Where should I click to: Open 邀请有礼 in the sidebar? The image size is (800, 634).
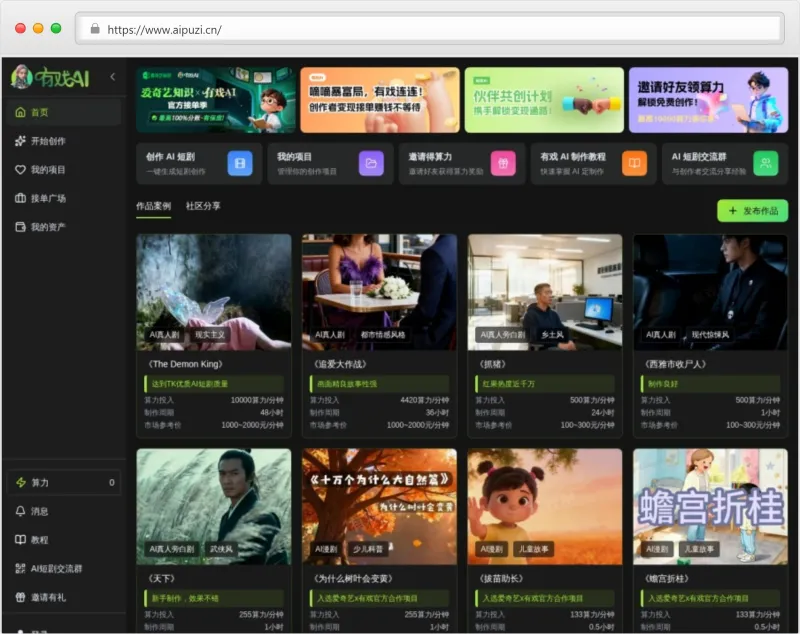(x=47, y=597)
